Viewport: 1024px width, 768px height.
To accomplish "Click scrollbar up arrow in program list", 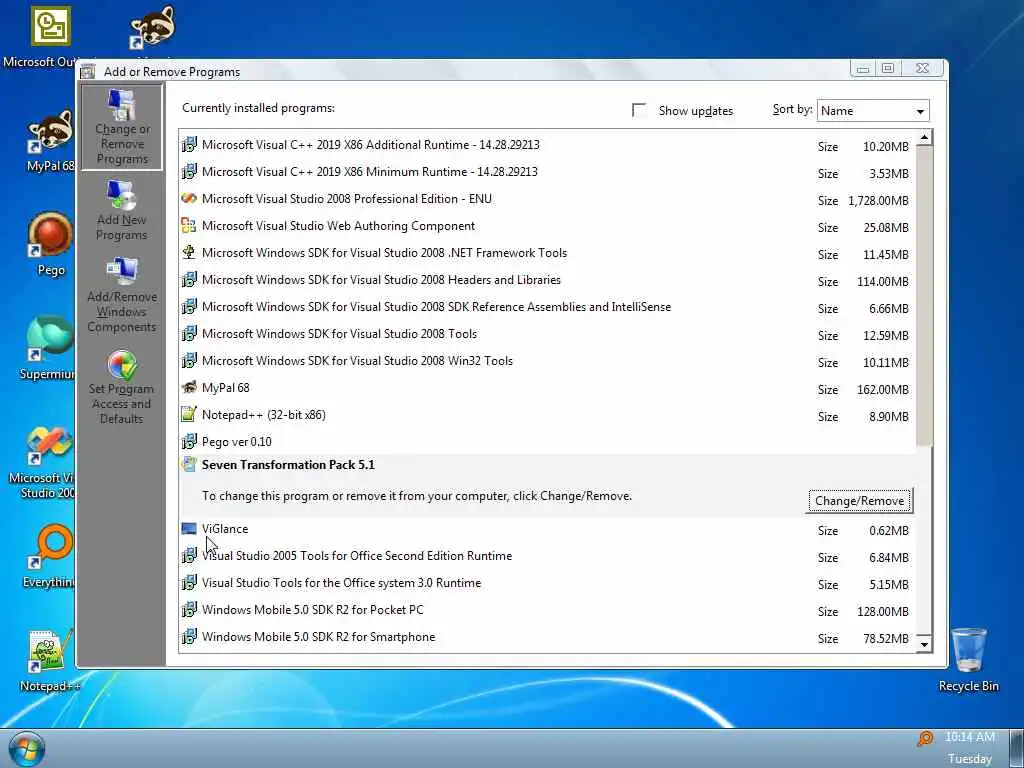I will 924,137.
